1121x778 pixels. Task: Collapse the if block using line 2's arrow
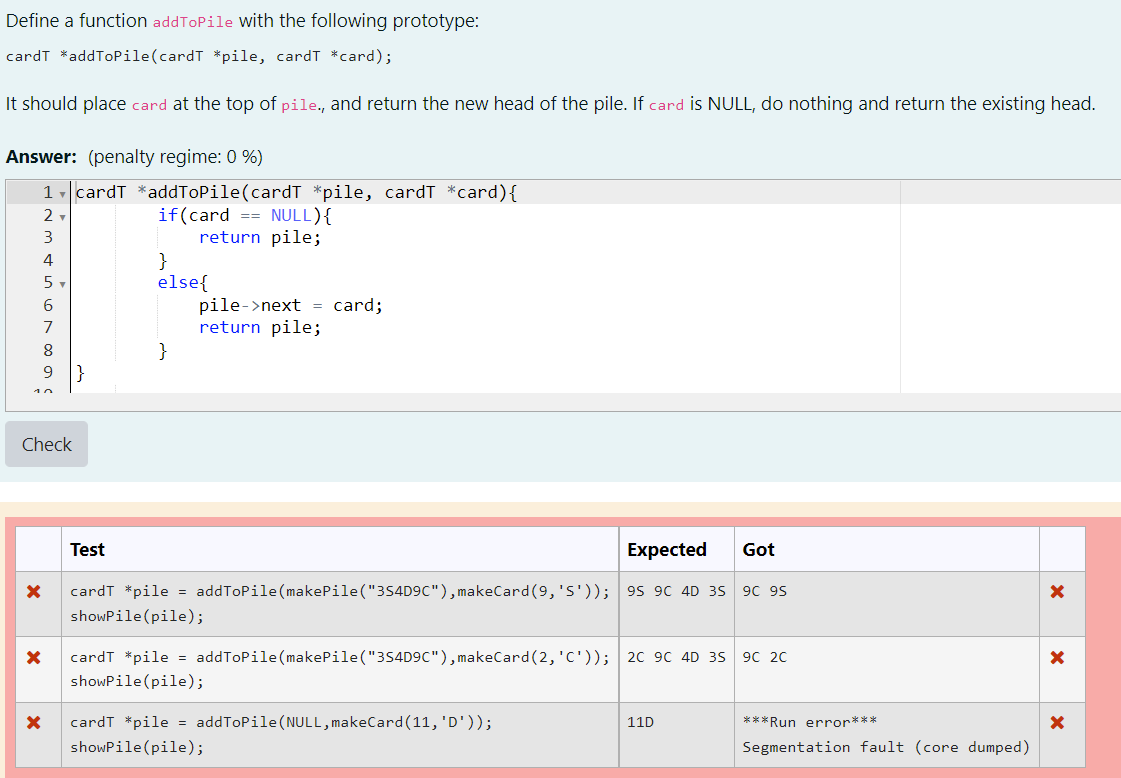coord(63,215)
